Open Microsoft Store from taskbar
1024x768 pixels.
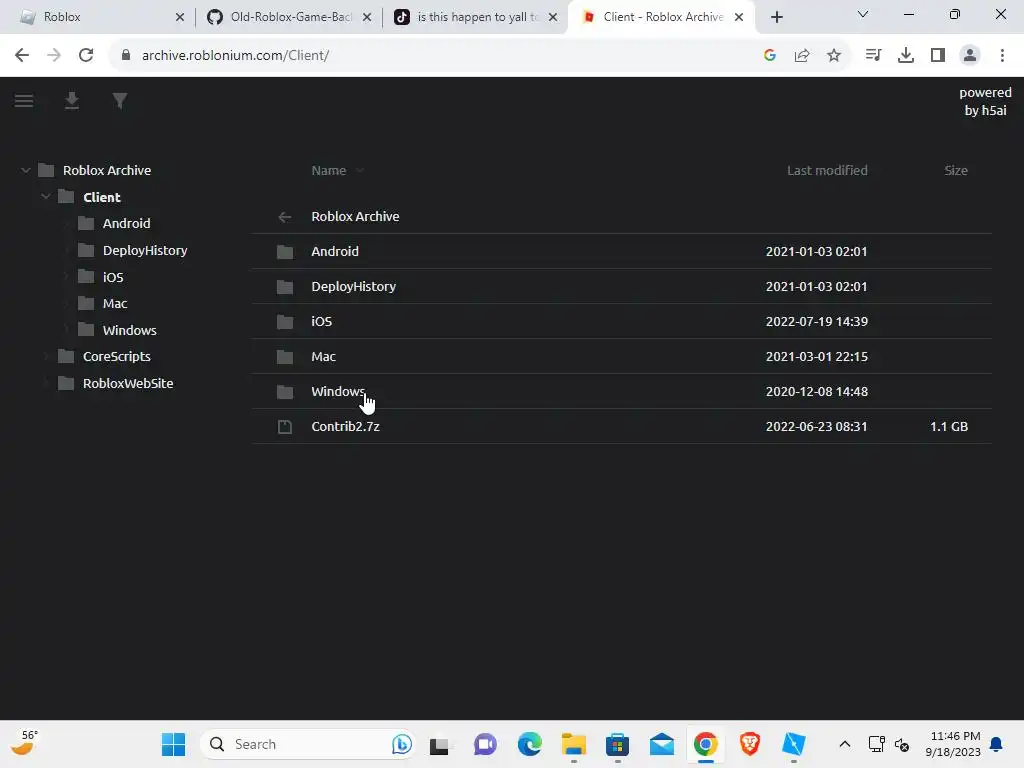pos(617,744)
